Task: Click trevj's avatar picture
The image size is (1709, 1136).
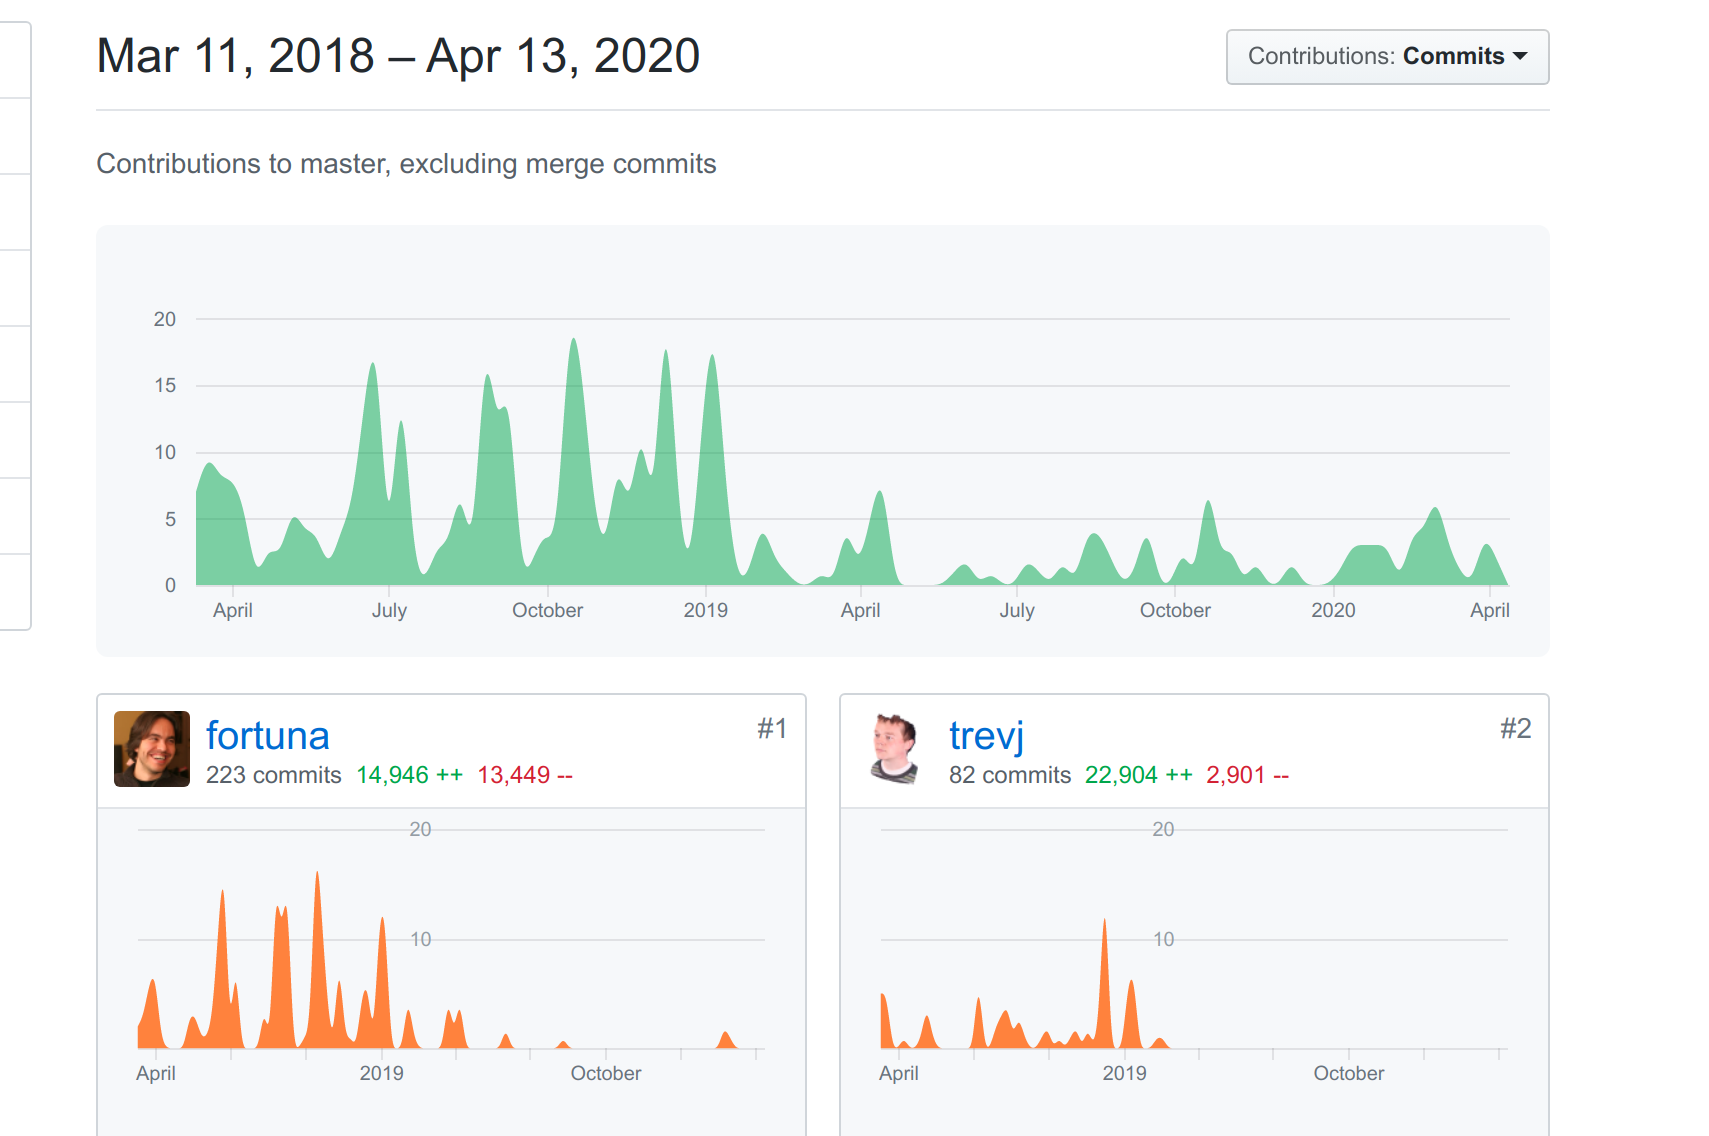Action: 895,749
